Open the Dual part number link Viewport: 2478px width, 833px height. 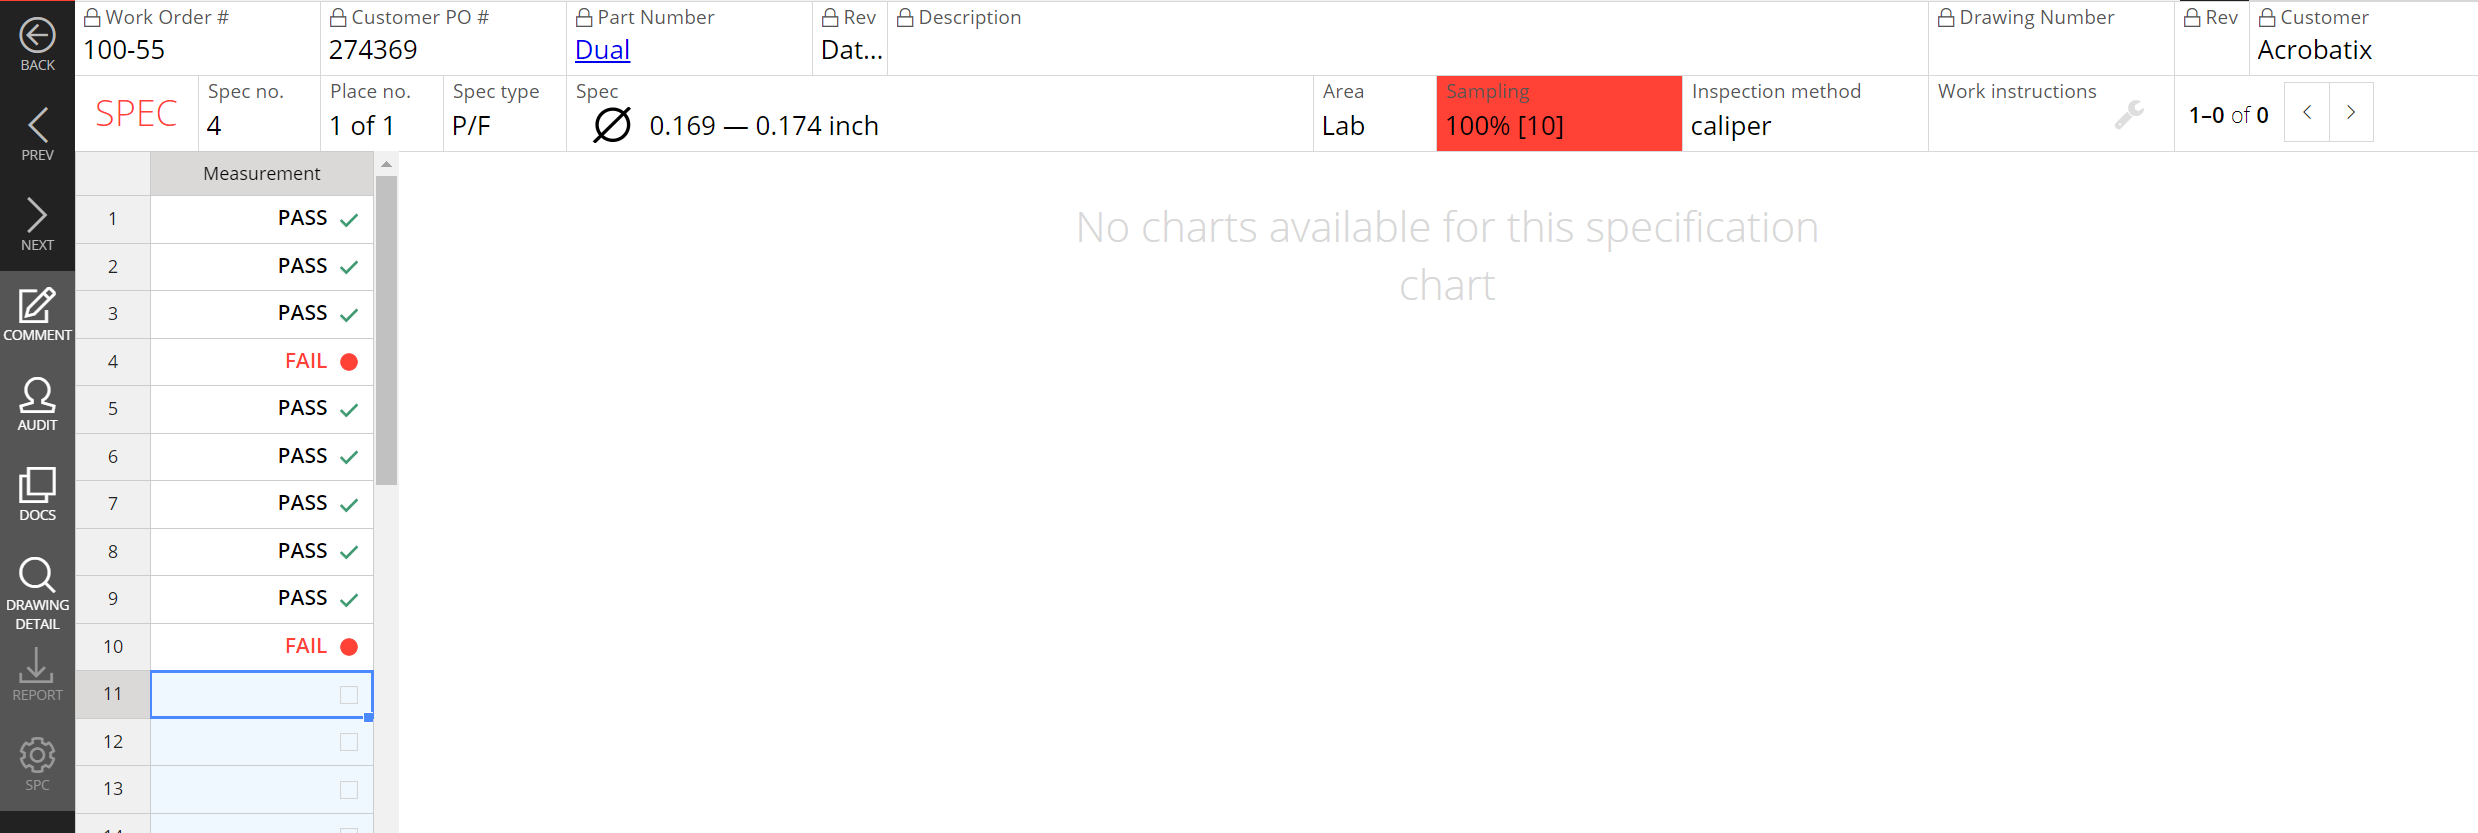[602, 50]
